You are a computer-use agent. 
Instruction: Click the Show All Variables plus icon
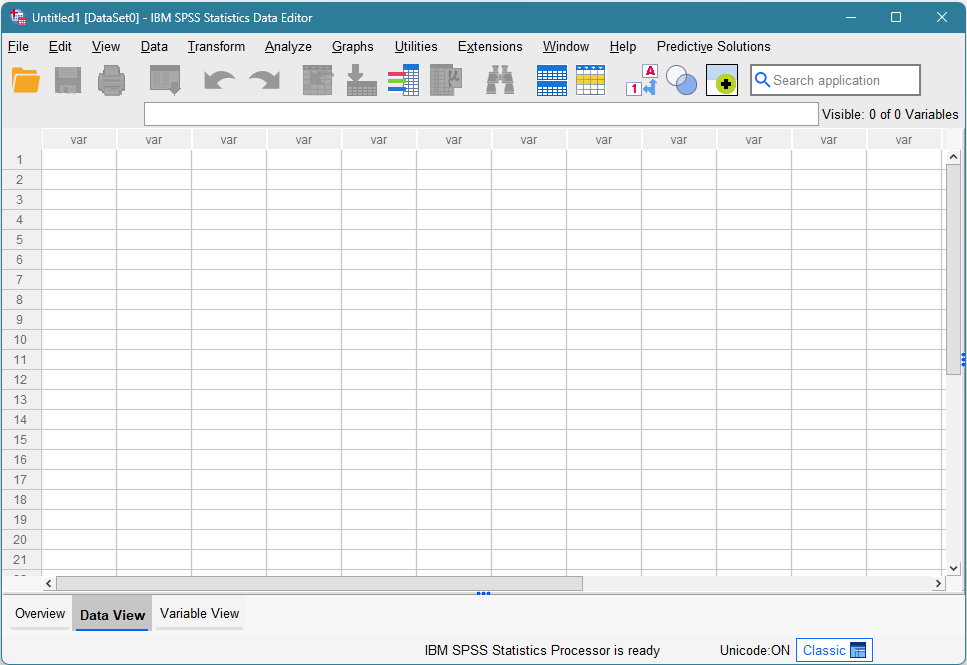click(x=722, y=80)
